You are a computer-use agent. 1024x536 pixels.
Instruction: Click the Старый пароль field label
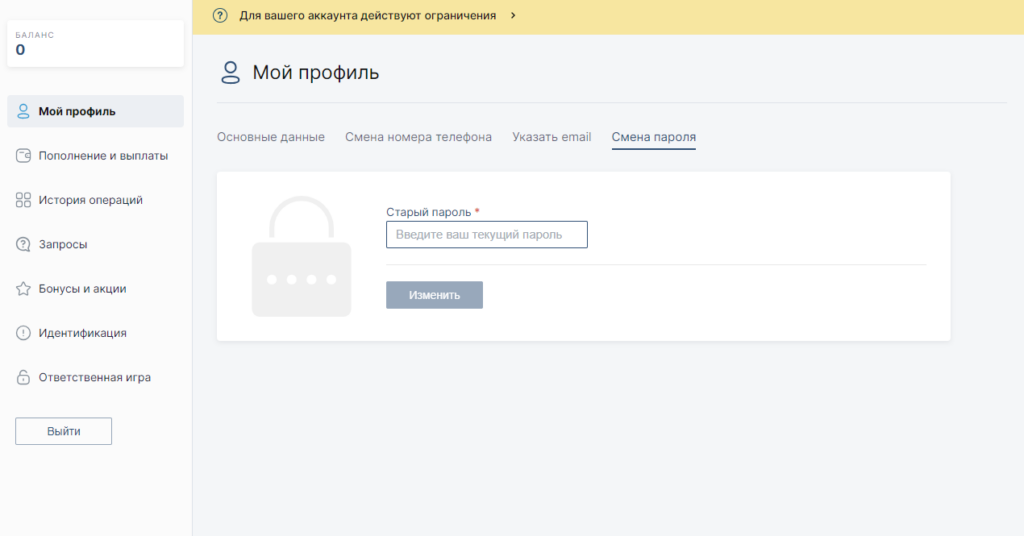pyautogui.click(x=428, y=212)
